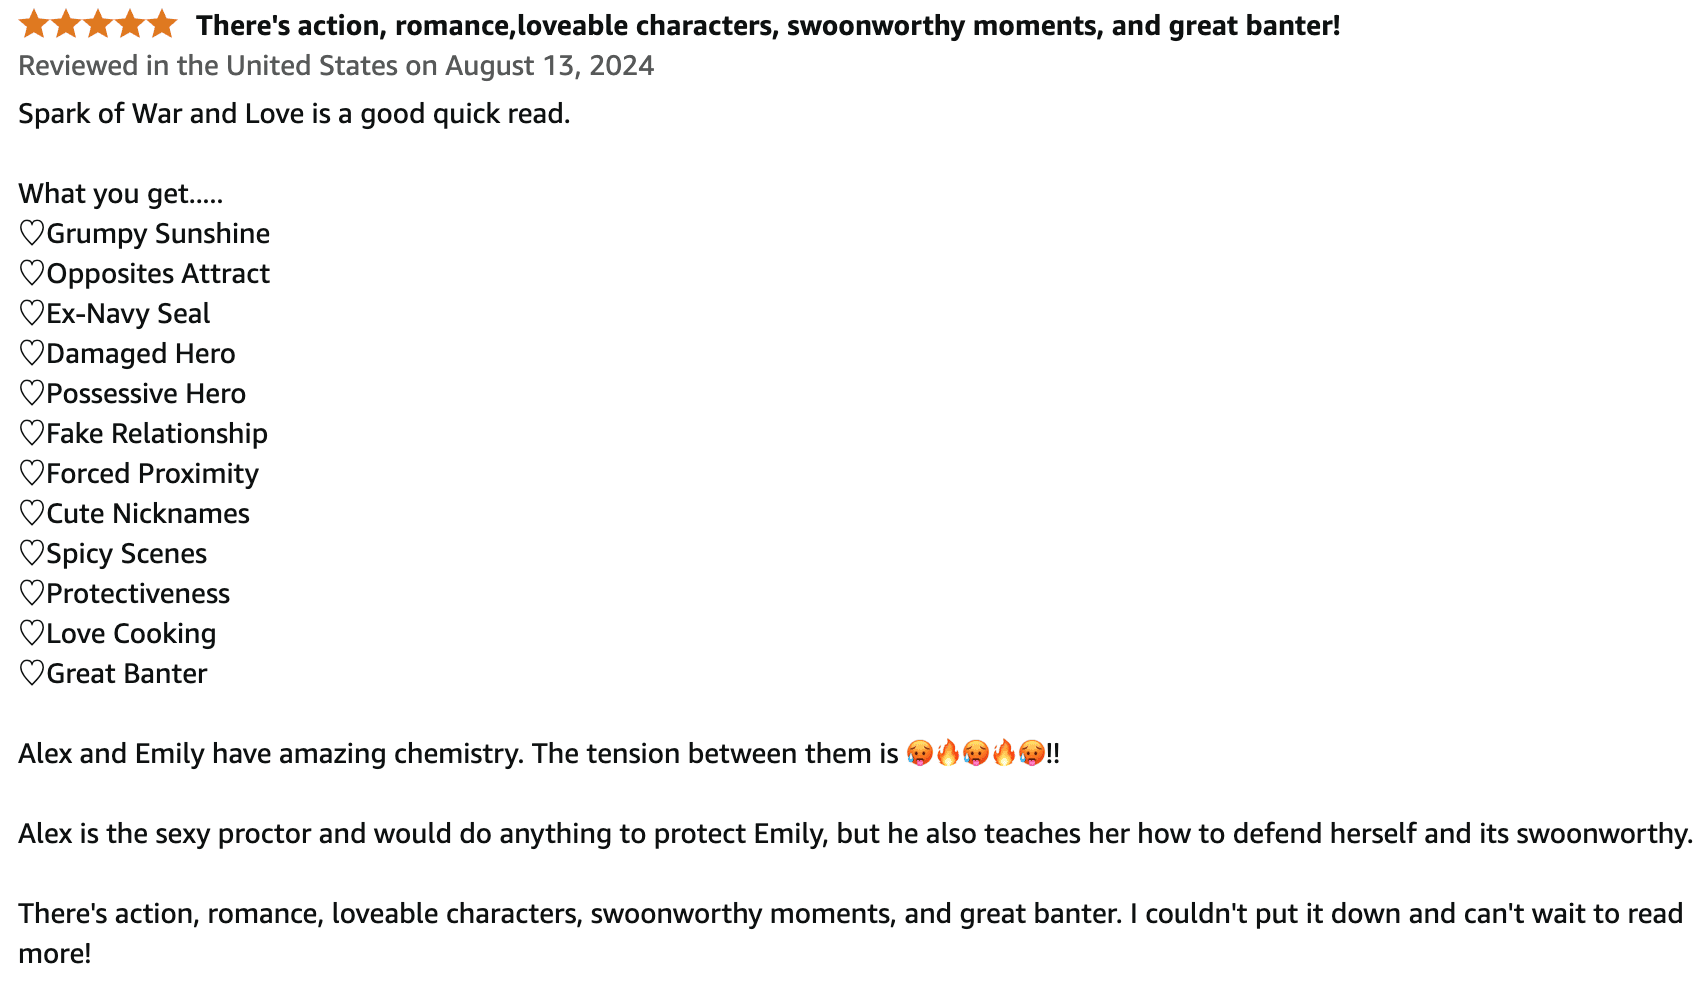The height and width of the screenshot is (982, 1708).
Task: Click the first hot-face emoji
Action: (919, 753)
